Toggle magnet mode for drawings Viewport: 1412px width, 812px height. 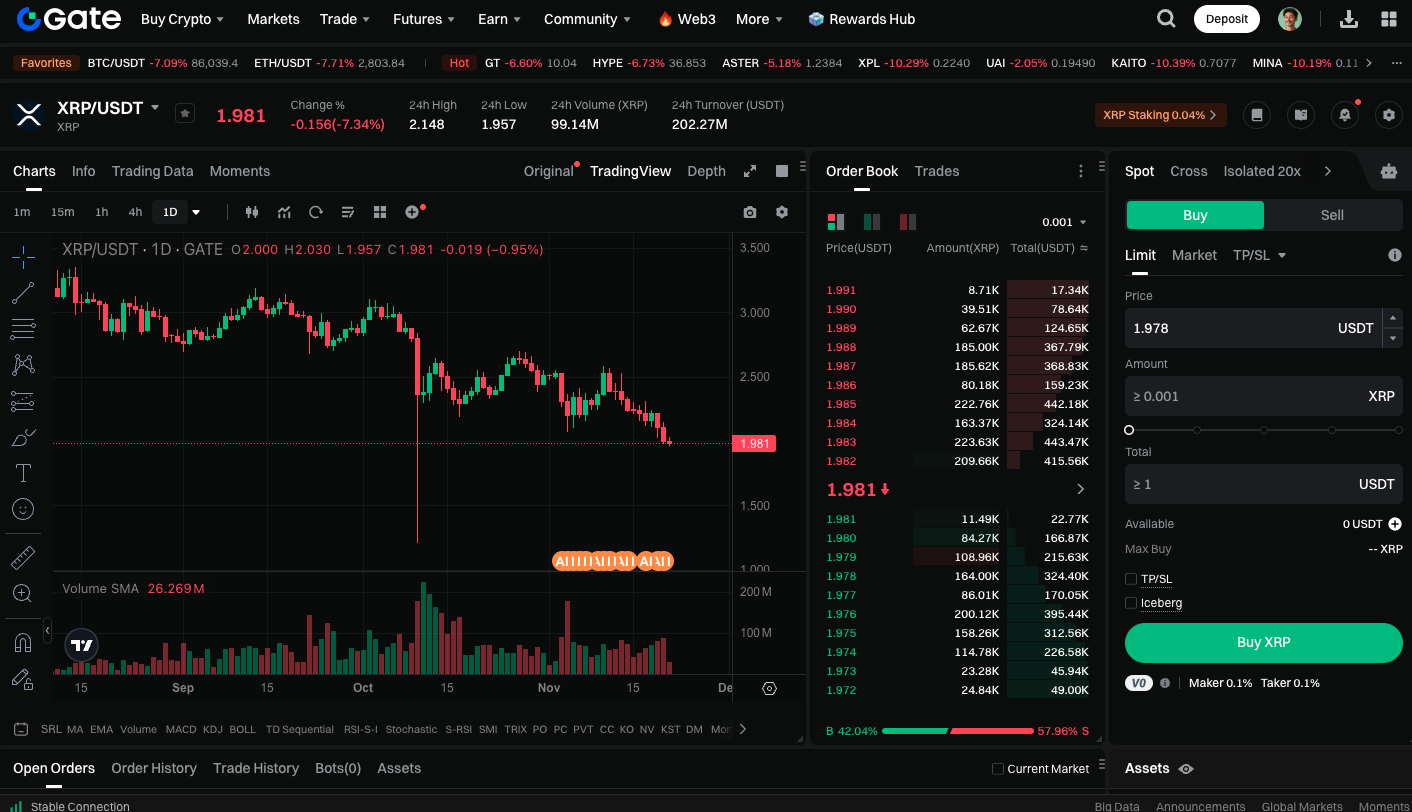pyautogui.click(x=23, y=642)
